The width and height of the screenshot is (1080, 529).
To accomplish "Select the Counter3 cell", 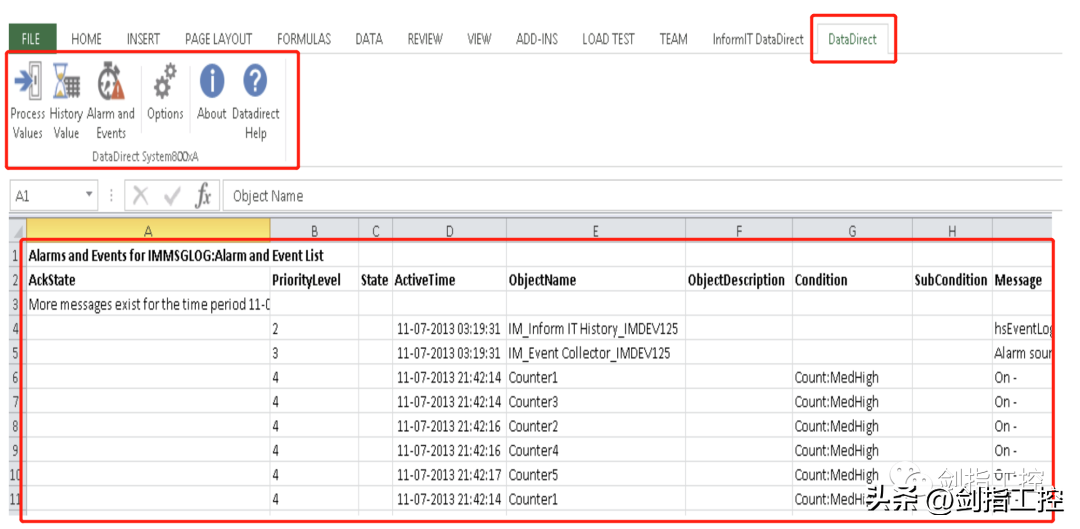I will (596, 402).
